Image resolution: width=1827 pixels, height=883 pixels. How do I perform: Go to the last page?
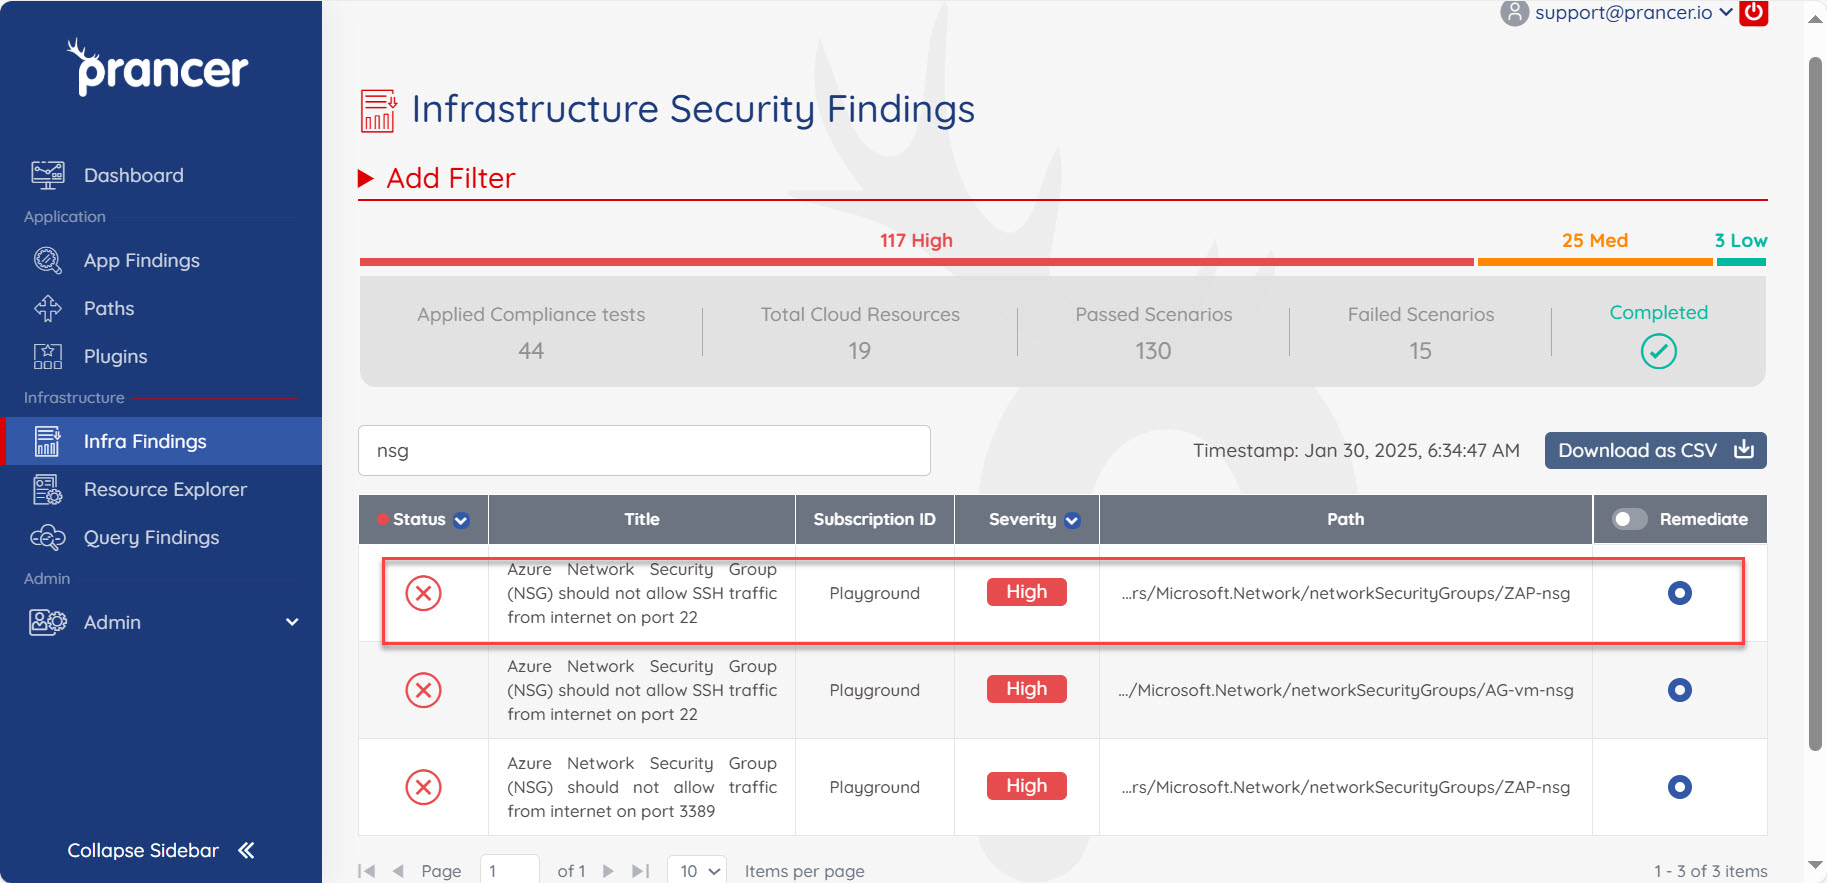click(641, 871)
